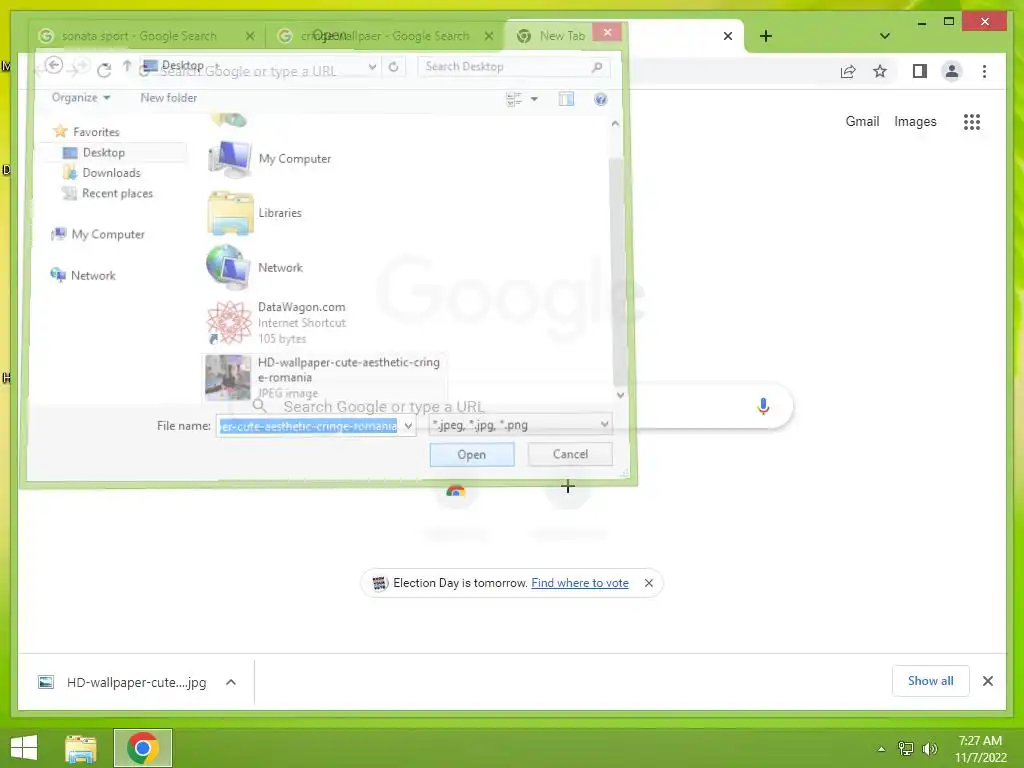Bookmark this tab with the star icon
The height and width of the screenshot is (768, 1024).
coord(880,71)
